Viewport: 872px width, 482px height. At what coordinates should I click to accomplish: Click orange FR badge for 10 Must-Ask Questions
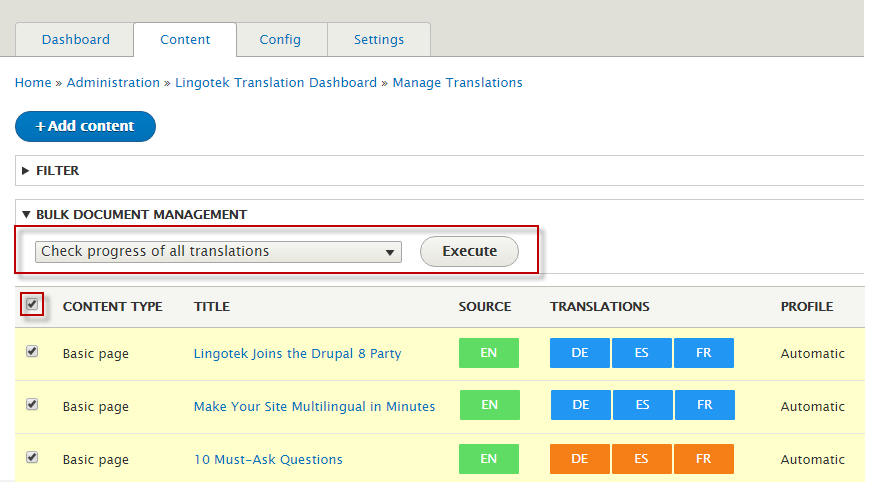pos(703,459)
